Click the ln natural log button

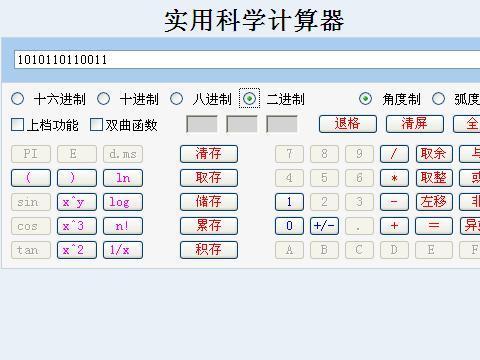[123, 178]
